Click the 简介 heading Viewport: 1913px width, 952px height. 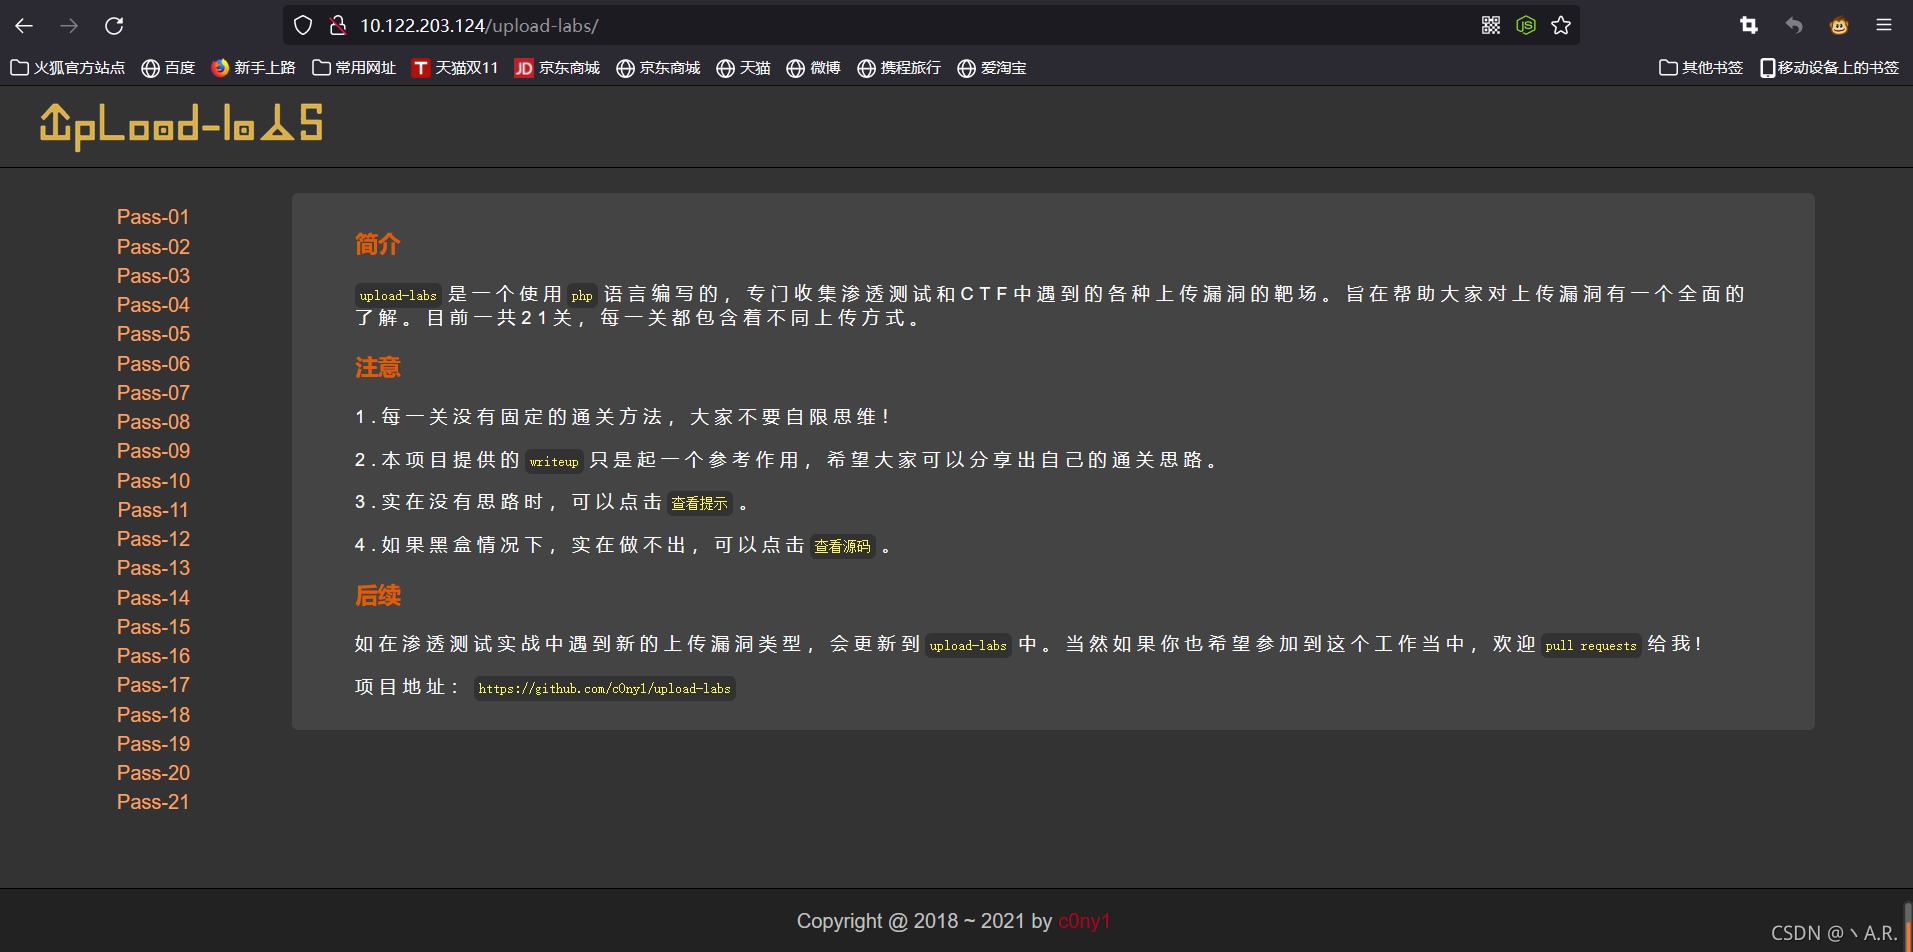pyautogui.click(x=378, y=244)
